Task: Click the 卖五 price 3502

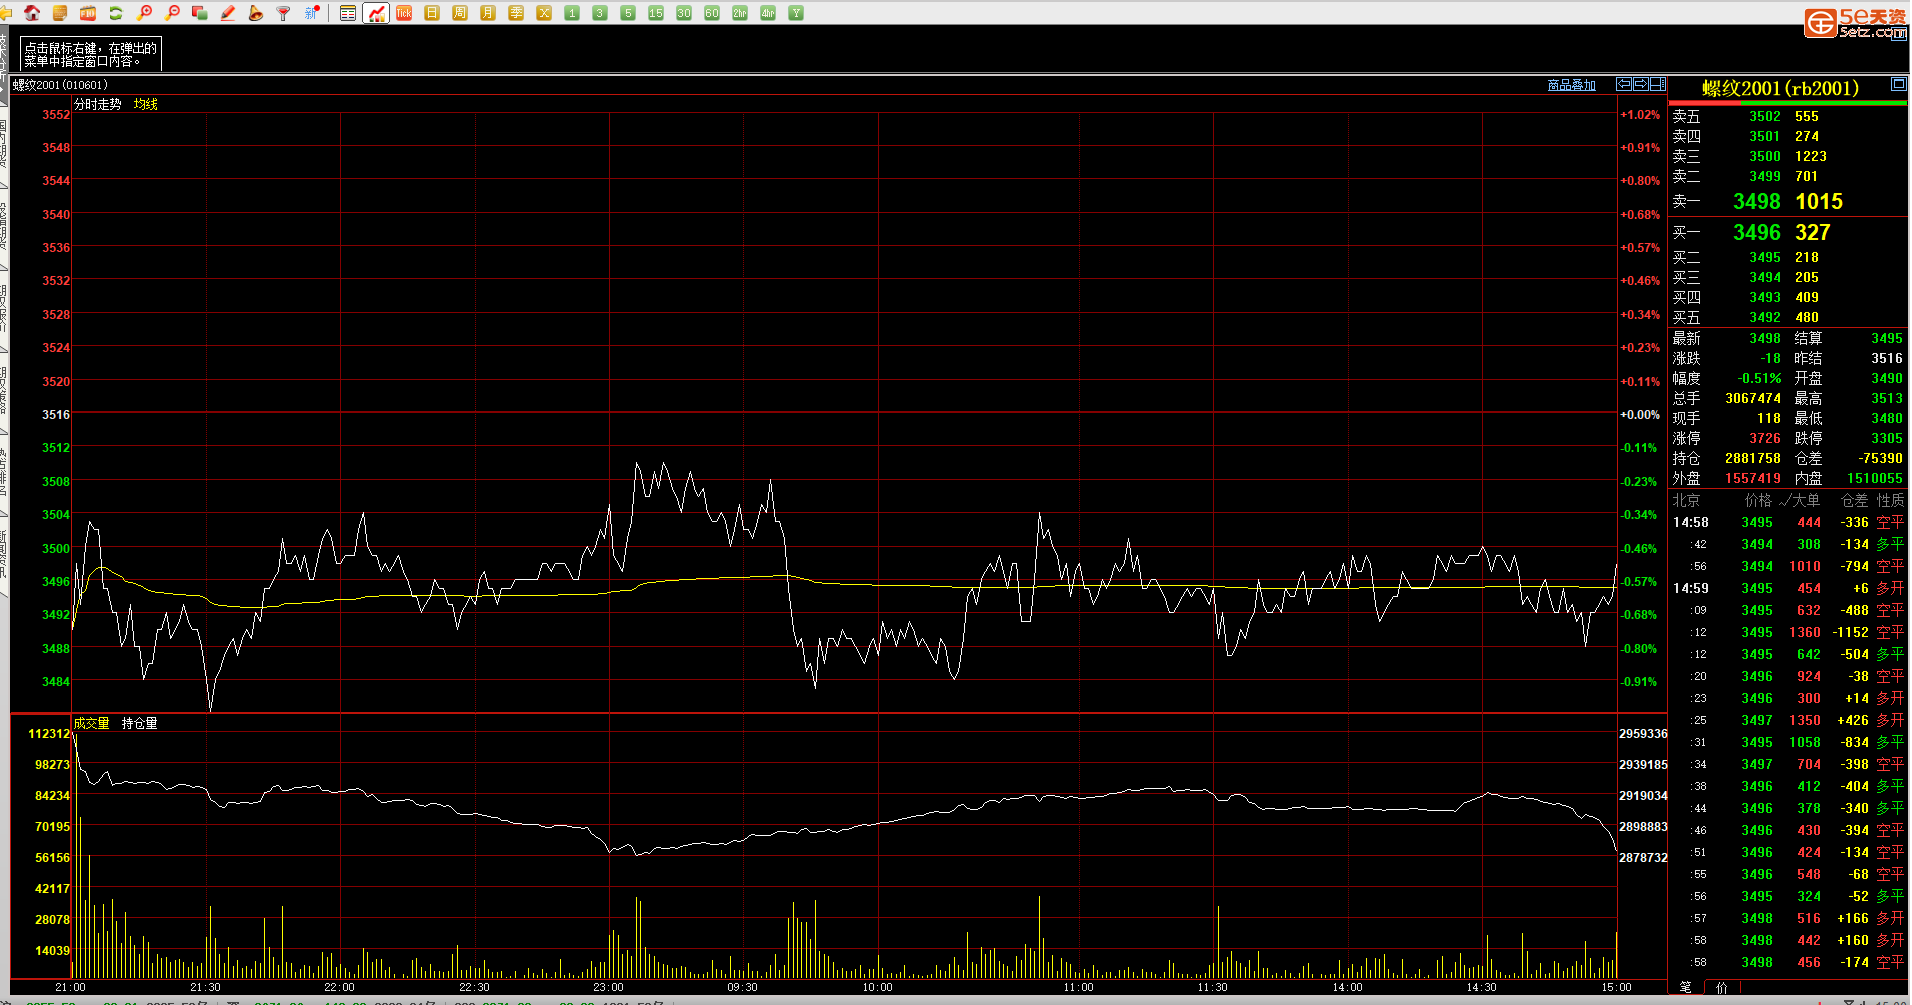Action: click(1765, 116)
